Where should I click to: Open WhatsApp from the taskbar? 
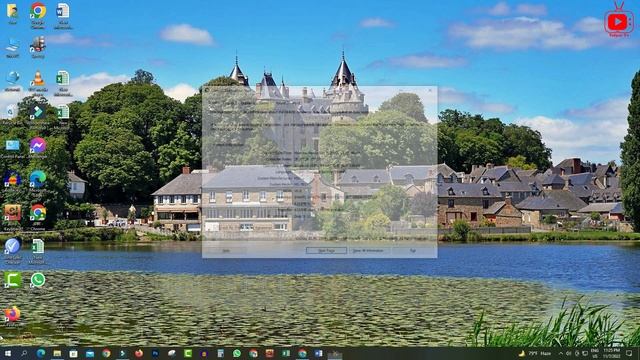[237, 353]
